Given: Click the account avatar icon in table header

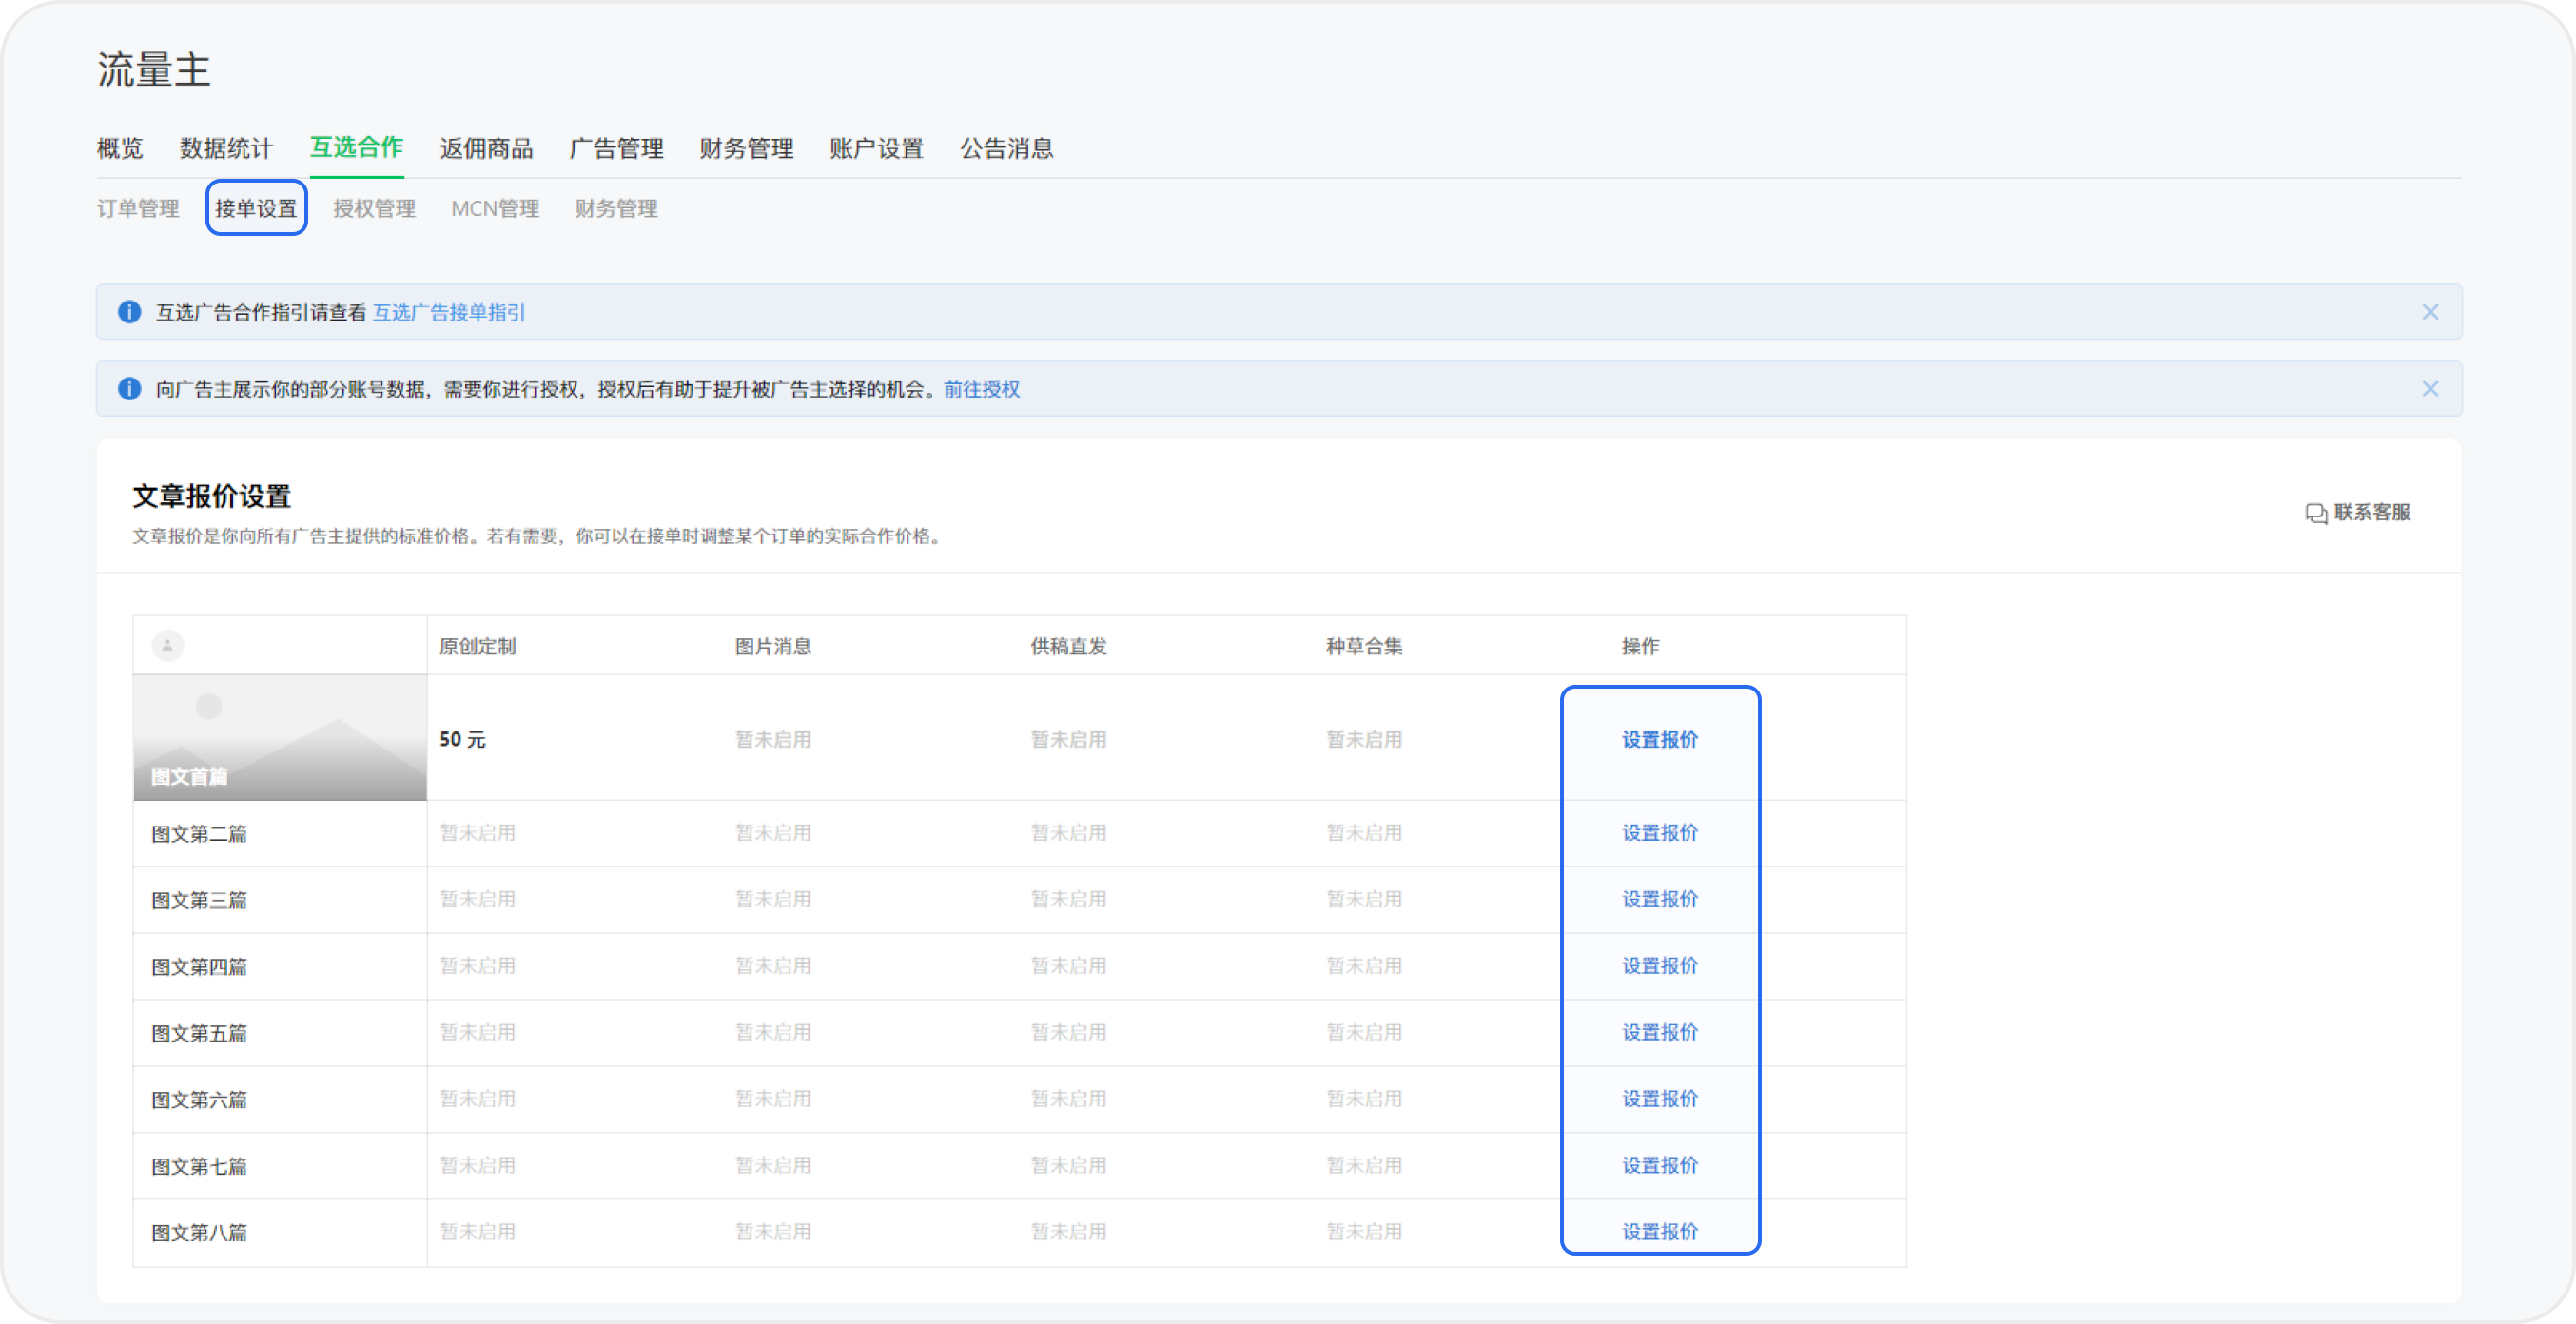Looking at the screenshot, I should pyautogui.click(x=168, y=646).
